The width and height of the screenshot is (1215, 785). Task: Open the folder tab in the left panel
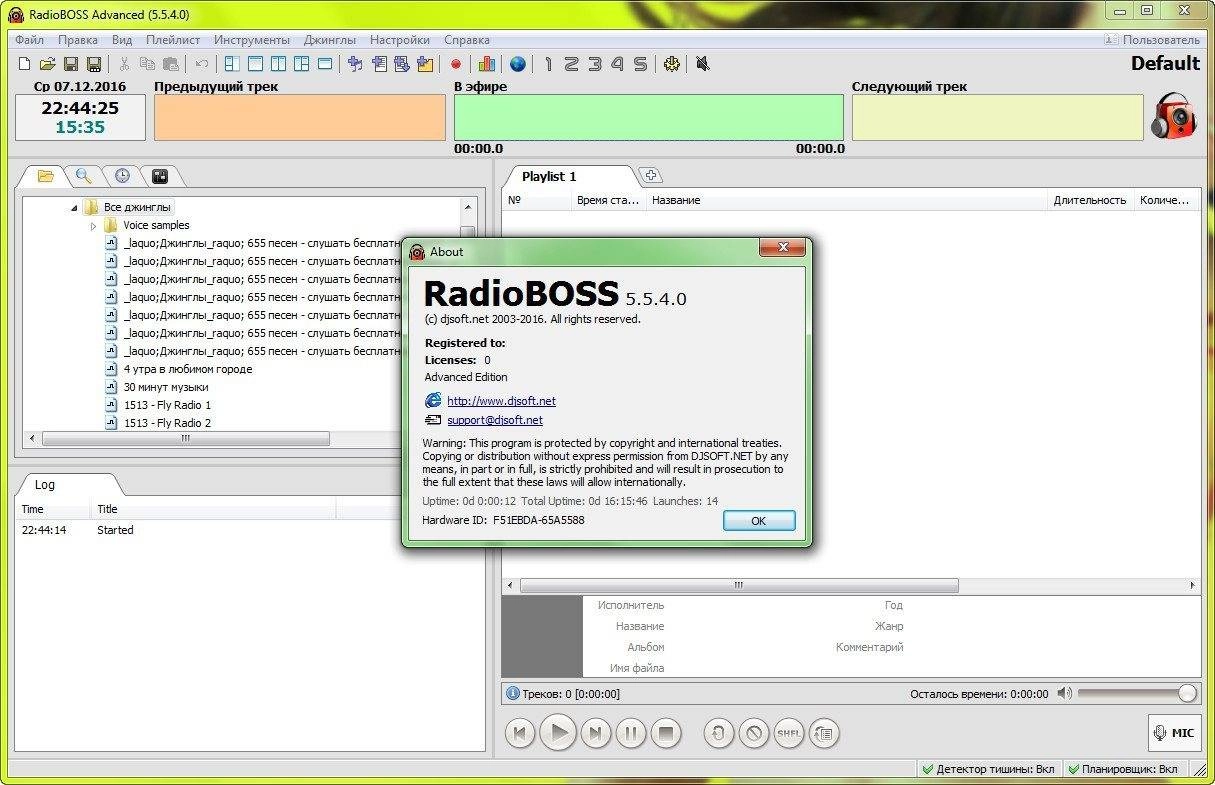coord(45,176)
